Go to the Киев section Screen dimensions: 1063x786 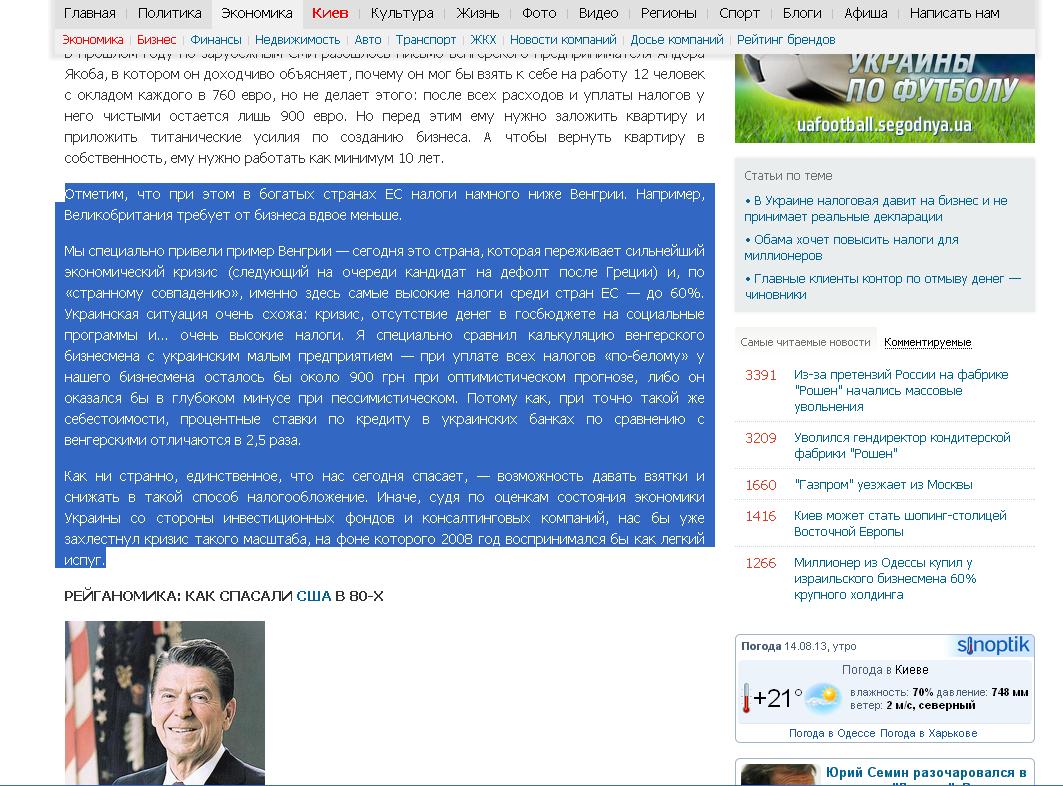330,13
